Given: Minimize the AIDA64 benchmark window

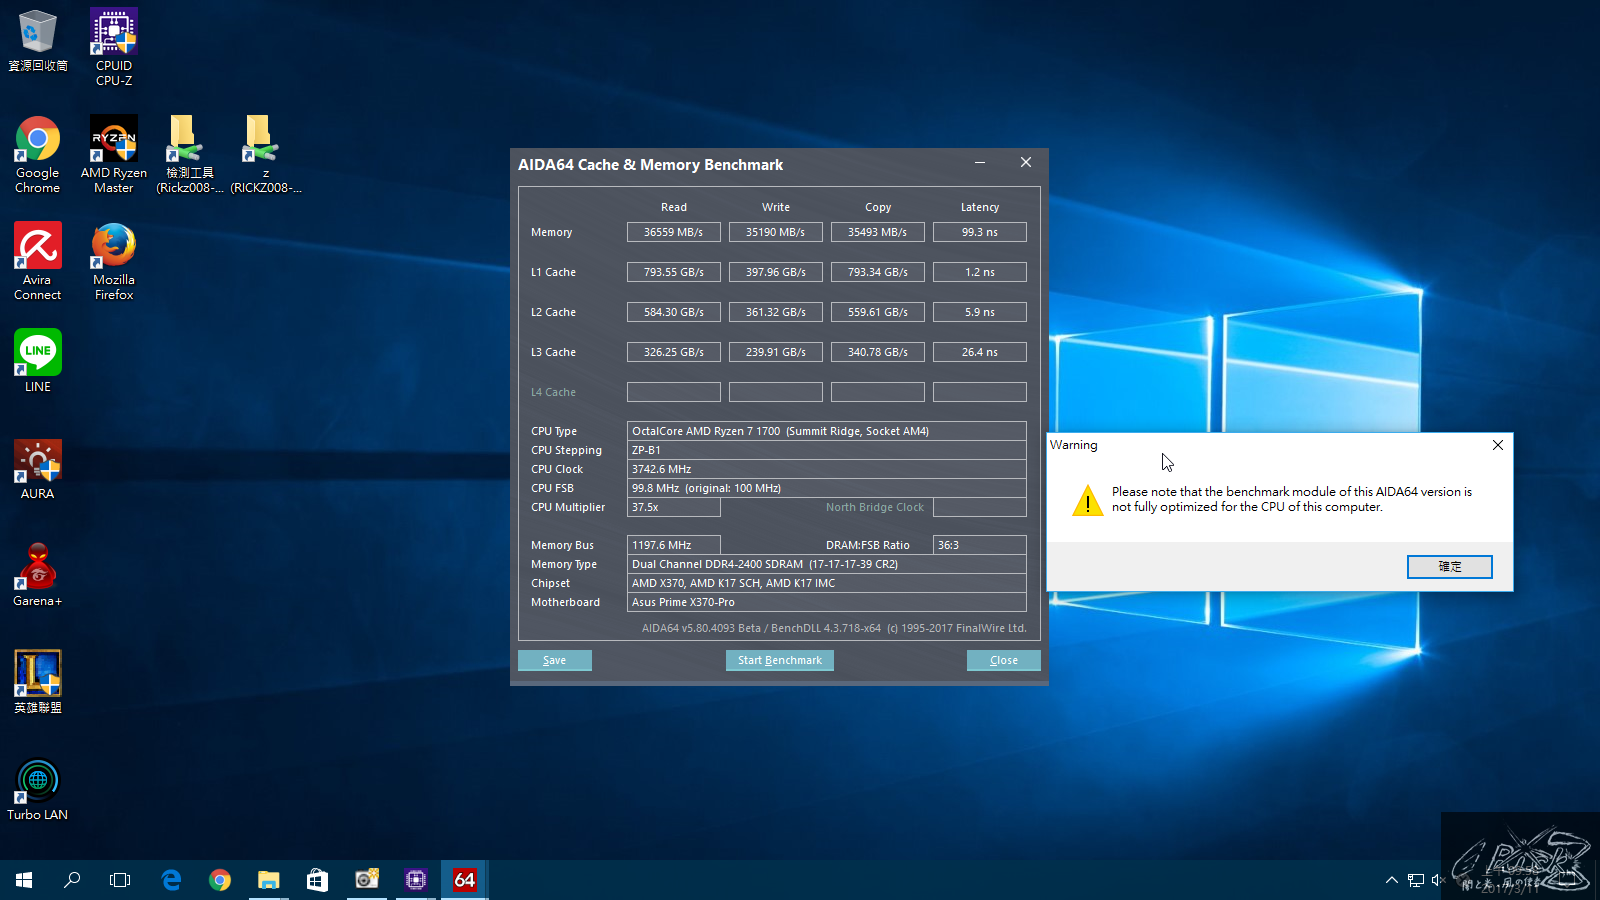Looking at the screenshot, I should 980,162.
